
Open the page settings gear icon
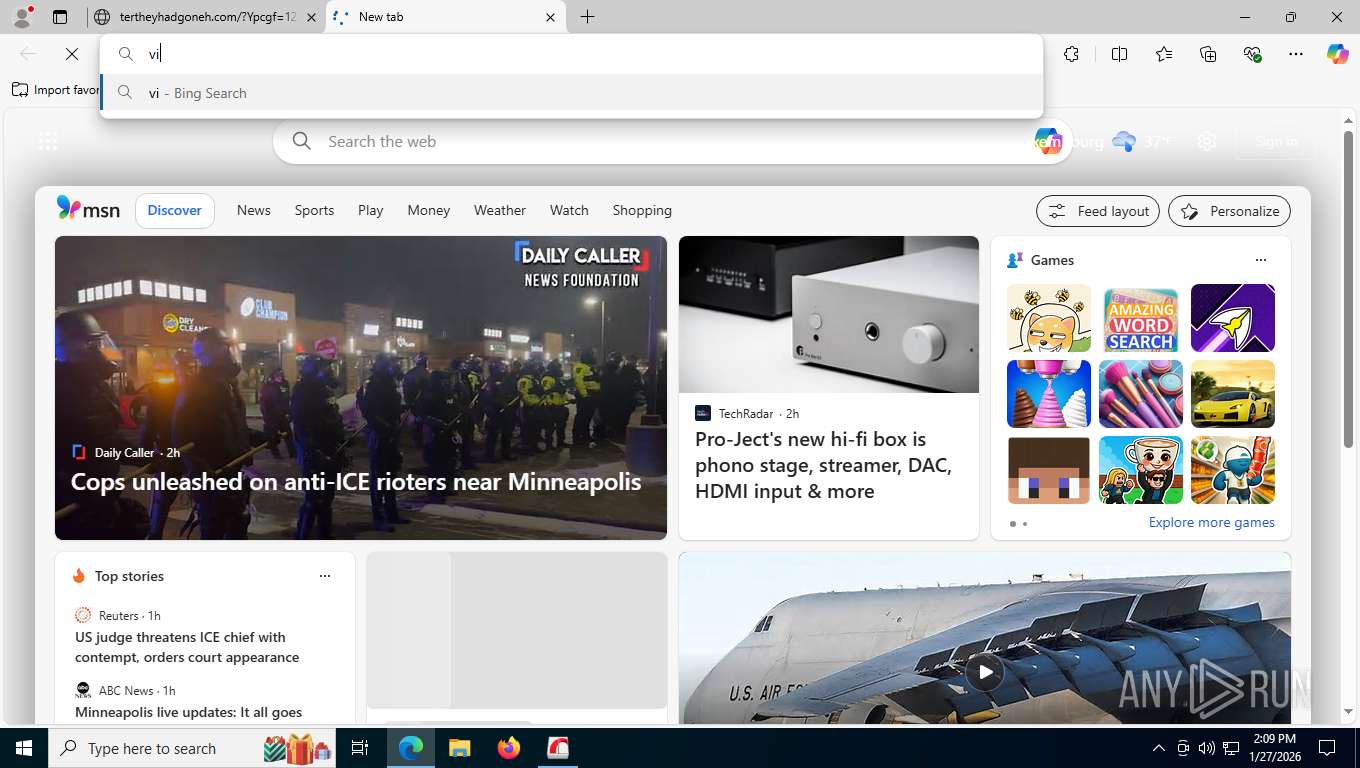coord(1207,142)
